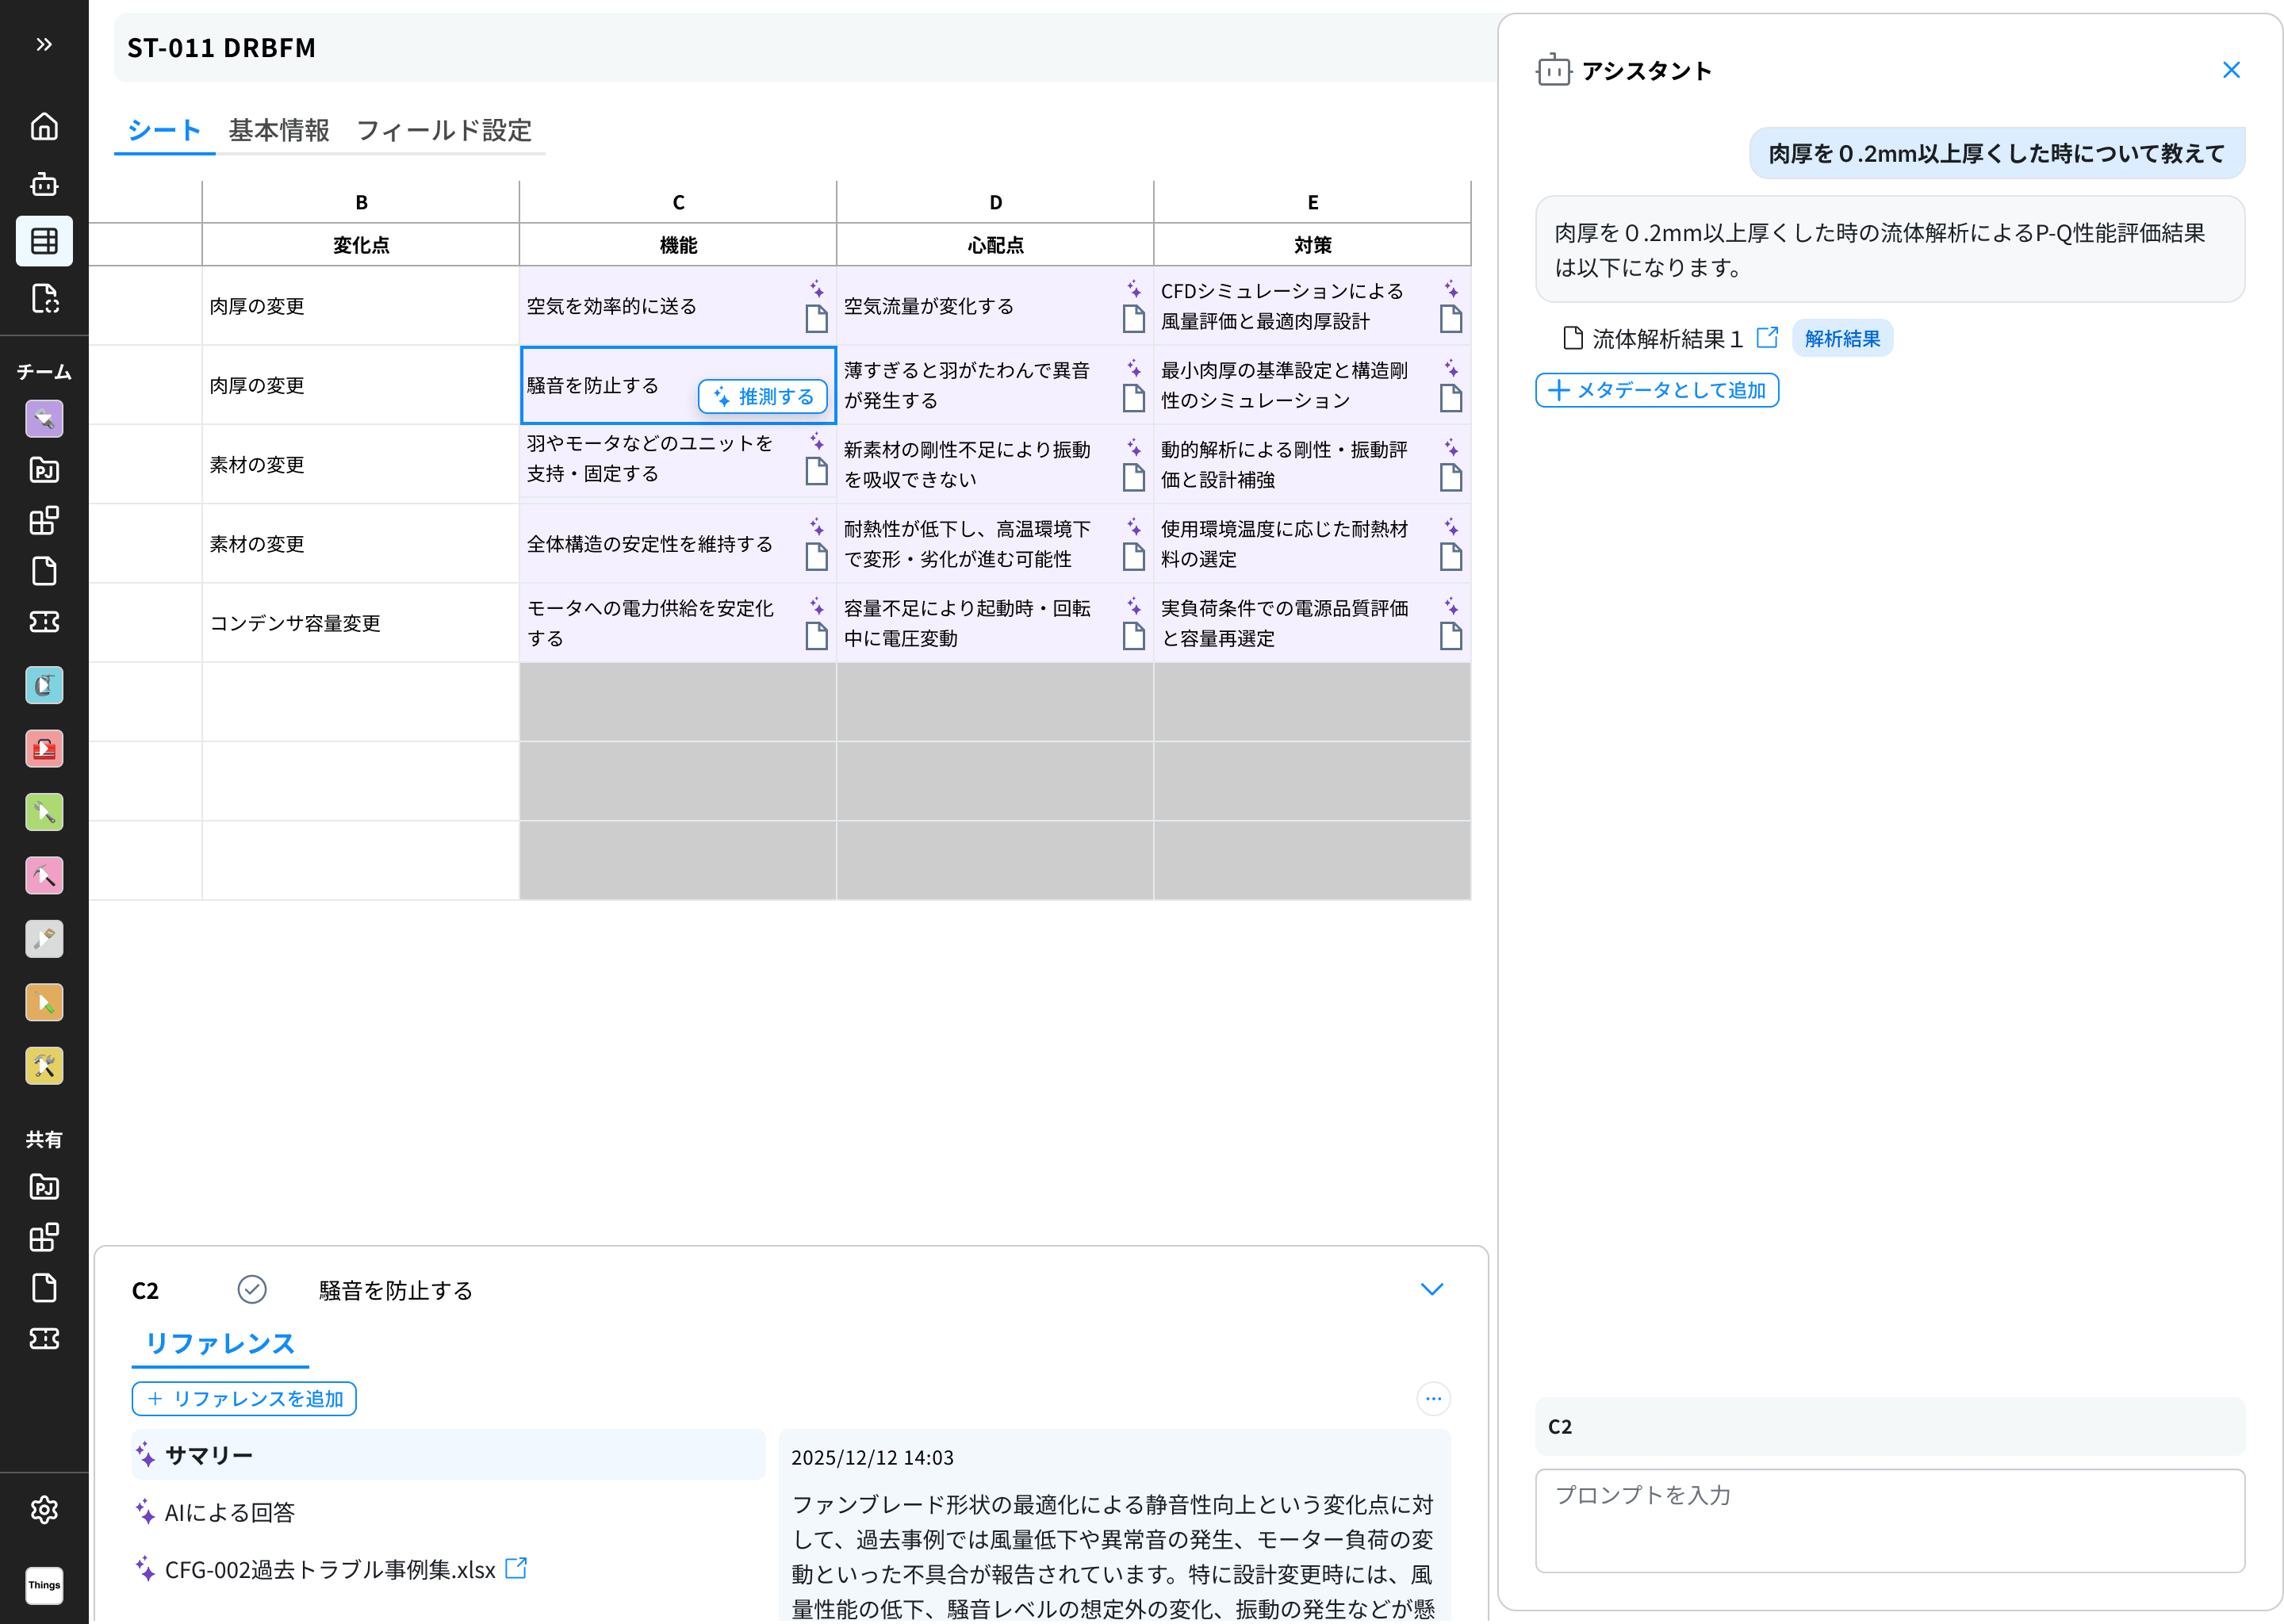Open settings gear in sidebar
The height and width of the screenshot is (1624, 2284).
click(44, 1510)
